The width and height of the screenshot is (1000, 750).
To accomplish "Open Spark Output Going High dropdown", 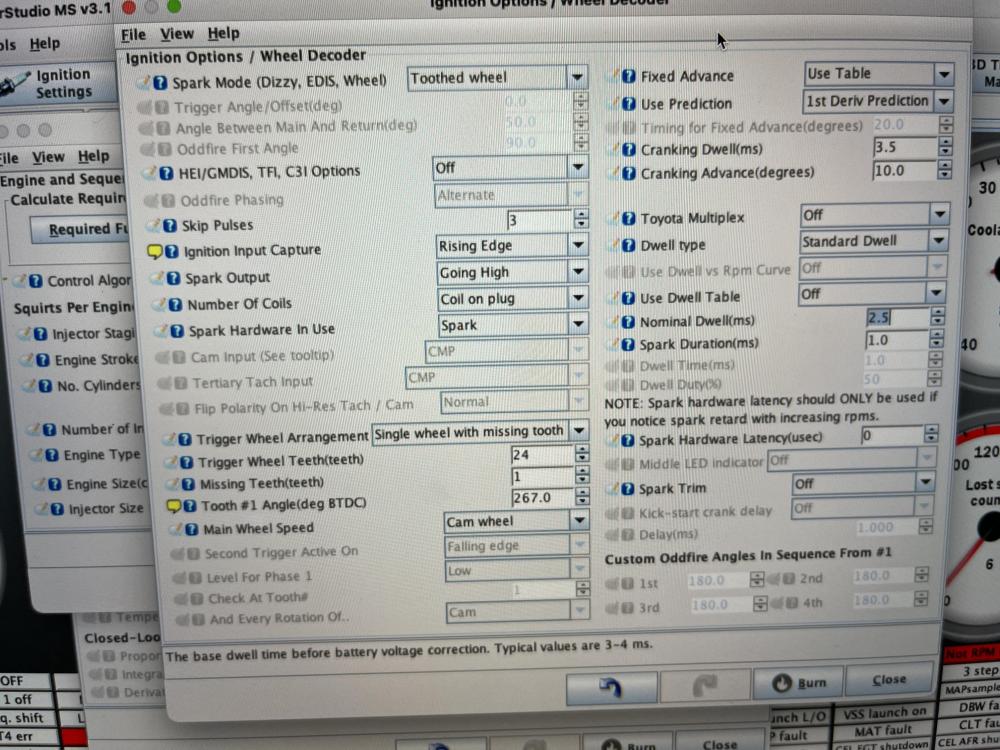I will (512, 272).
